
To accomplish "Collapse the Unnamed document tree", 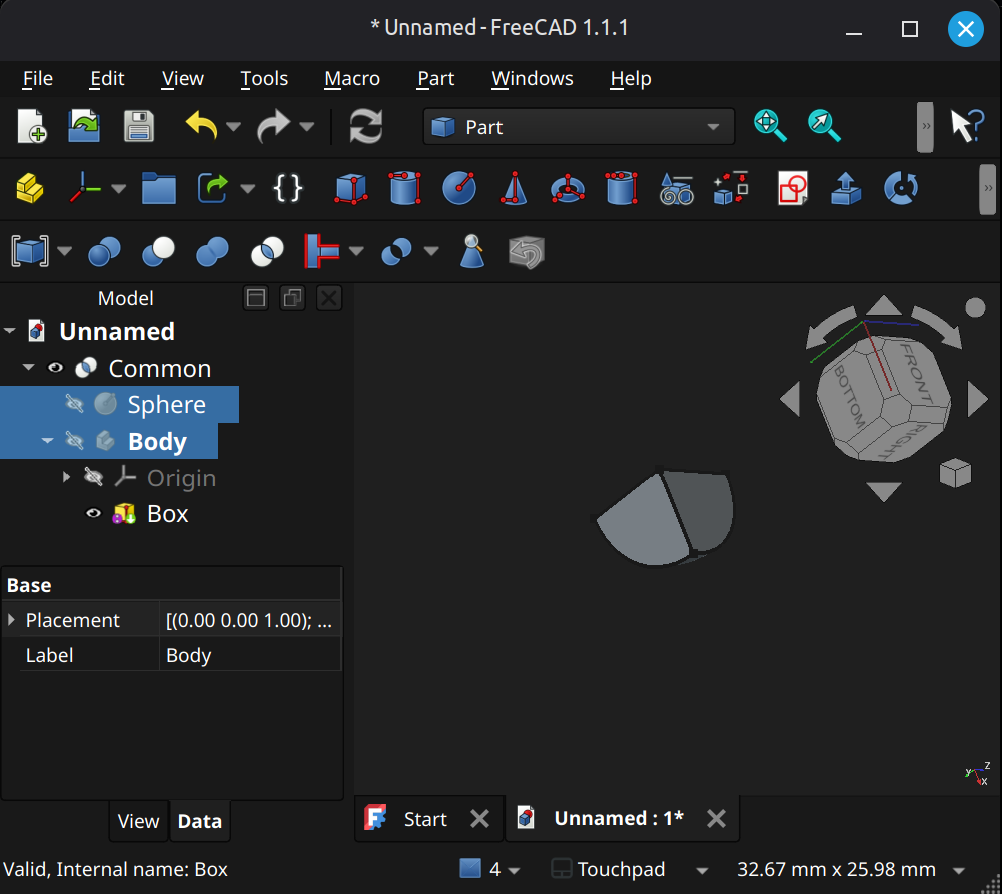I will click(10, 331).
